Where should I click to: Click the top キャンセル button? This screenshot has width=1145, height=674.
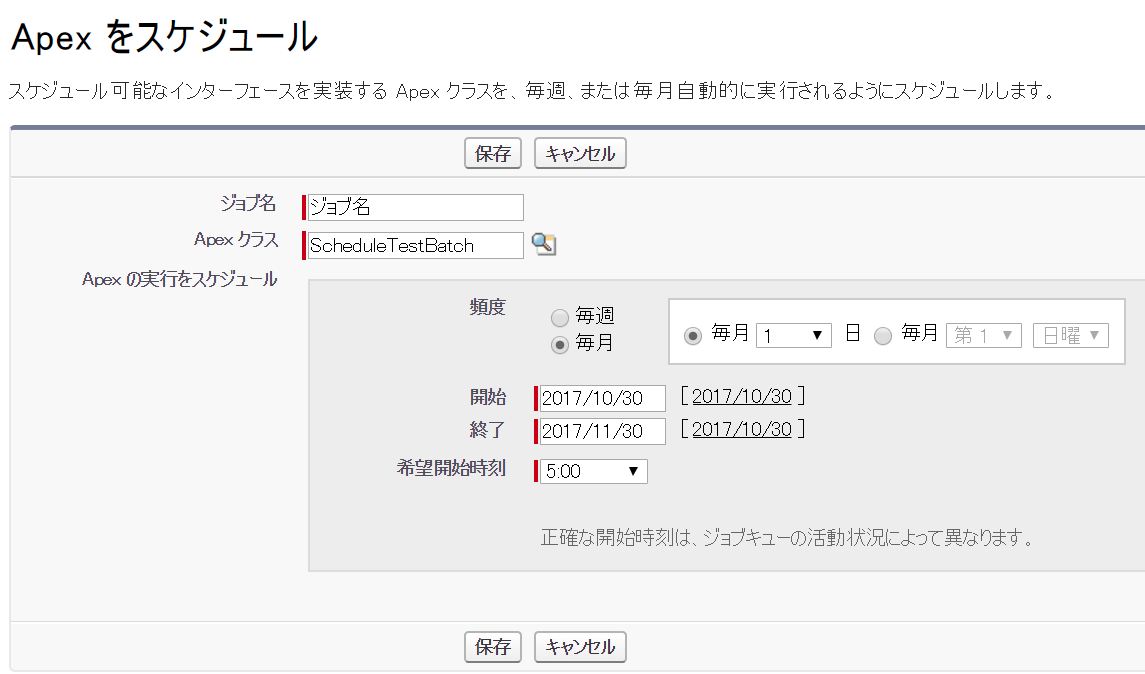(x=580, y=153)
